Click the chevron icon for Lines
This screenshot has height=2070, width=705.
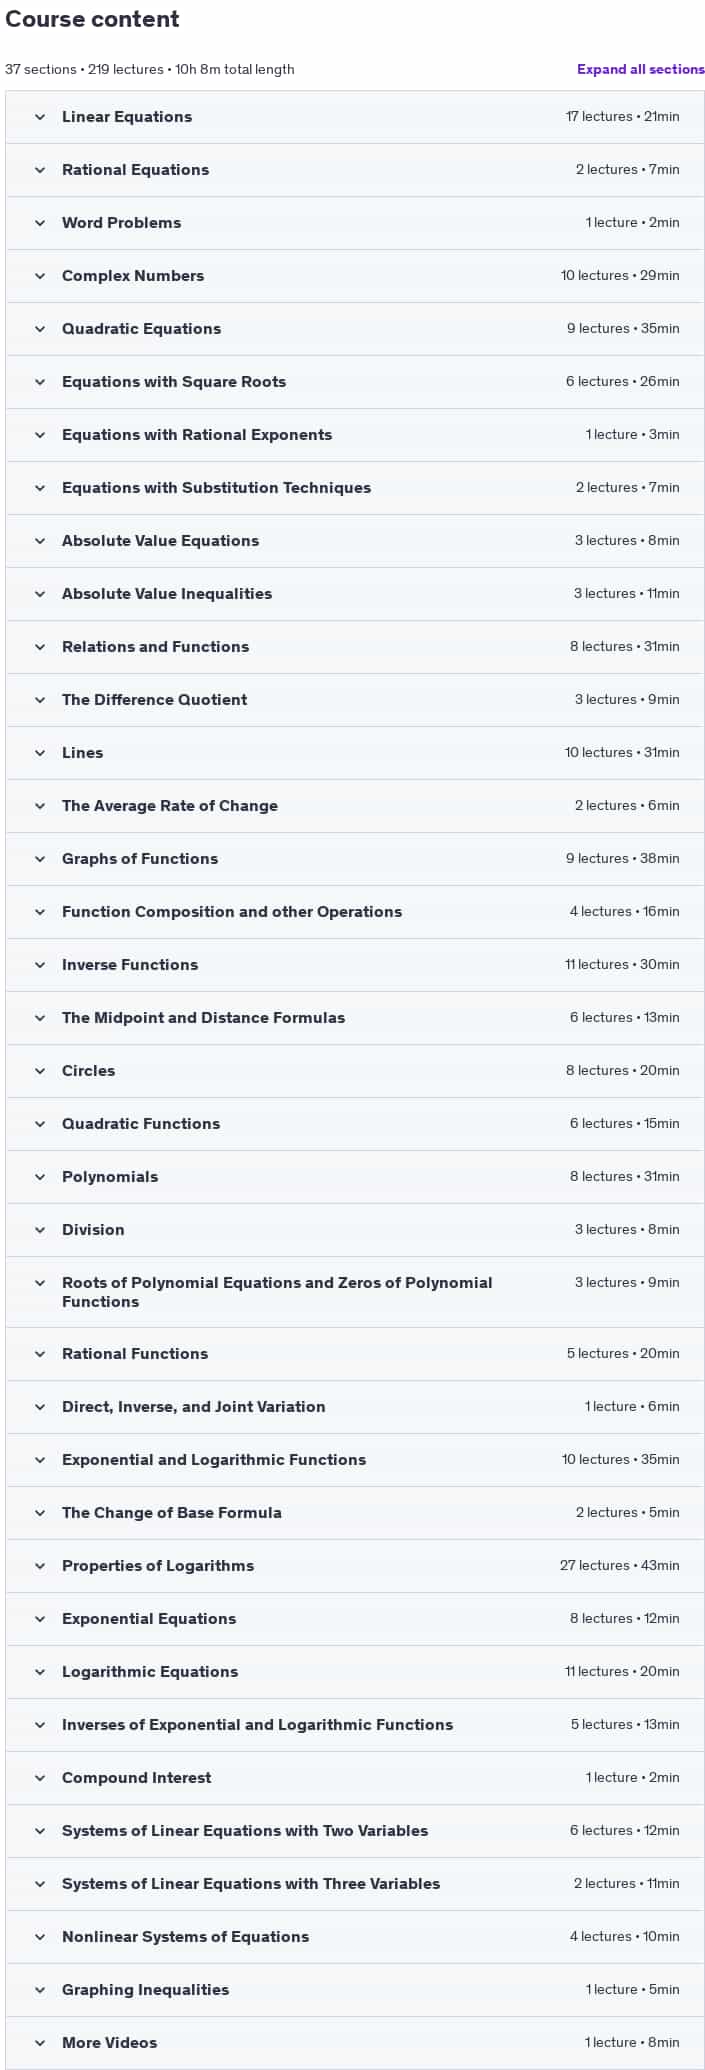tap(40, 753)
